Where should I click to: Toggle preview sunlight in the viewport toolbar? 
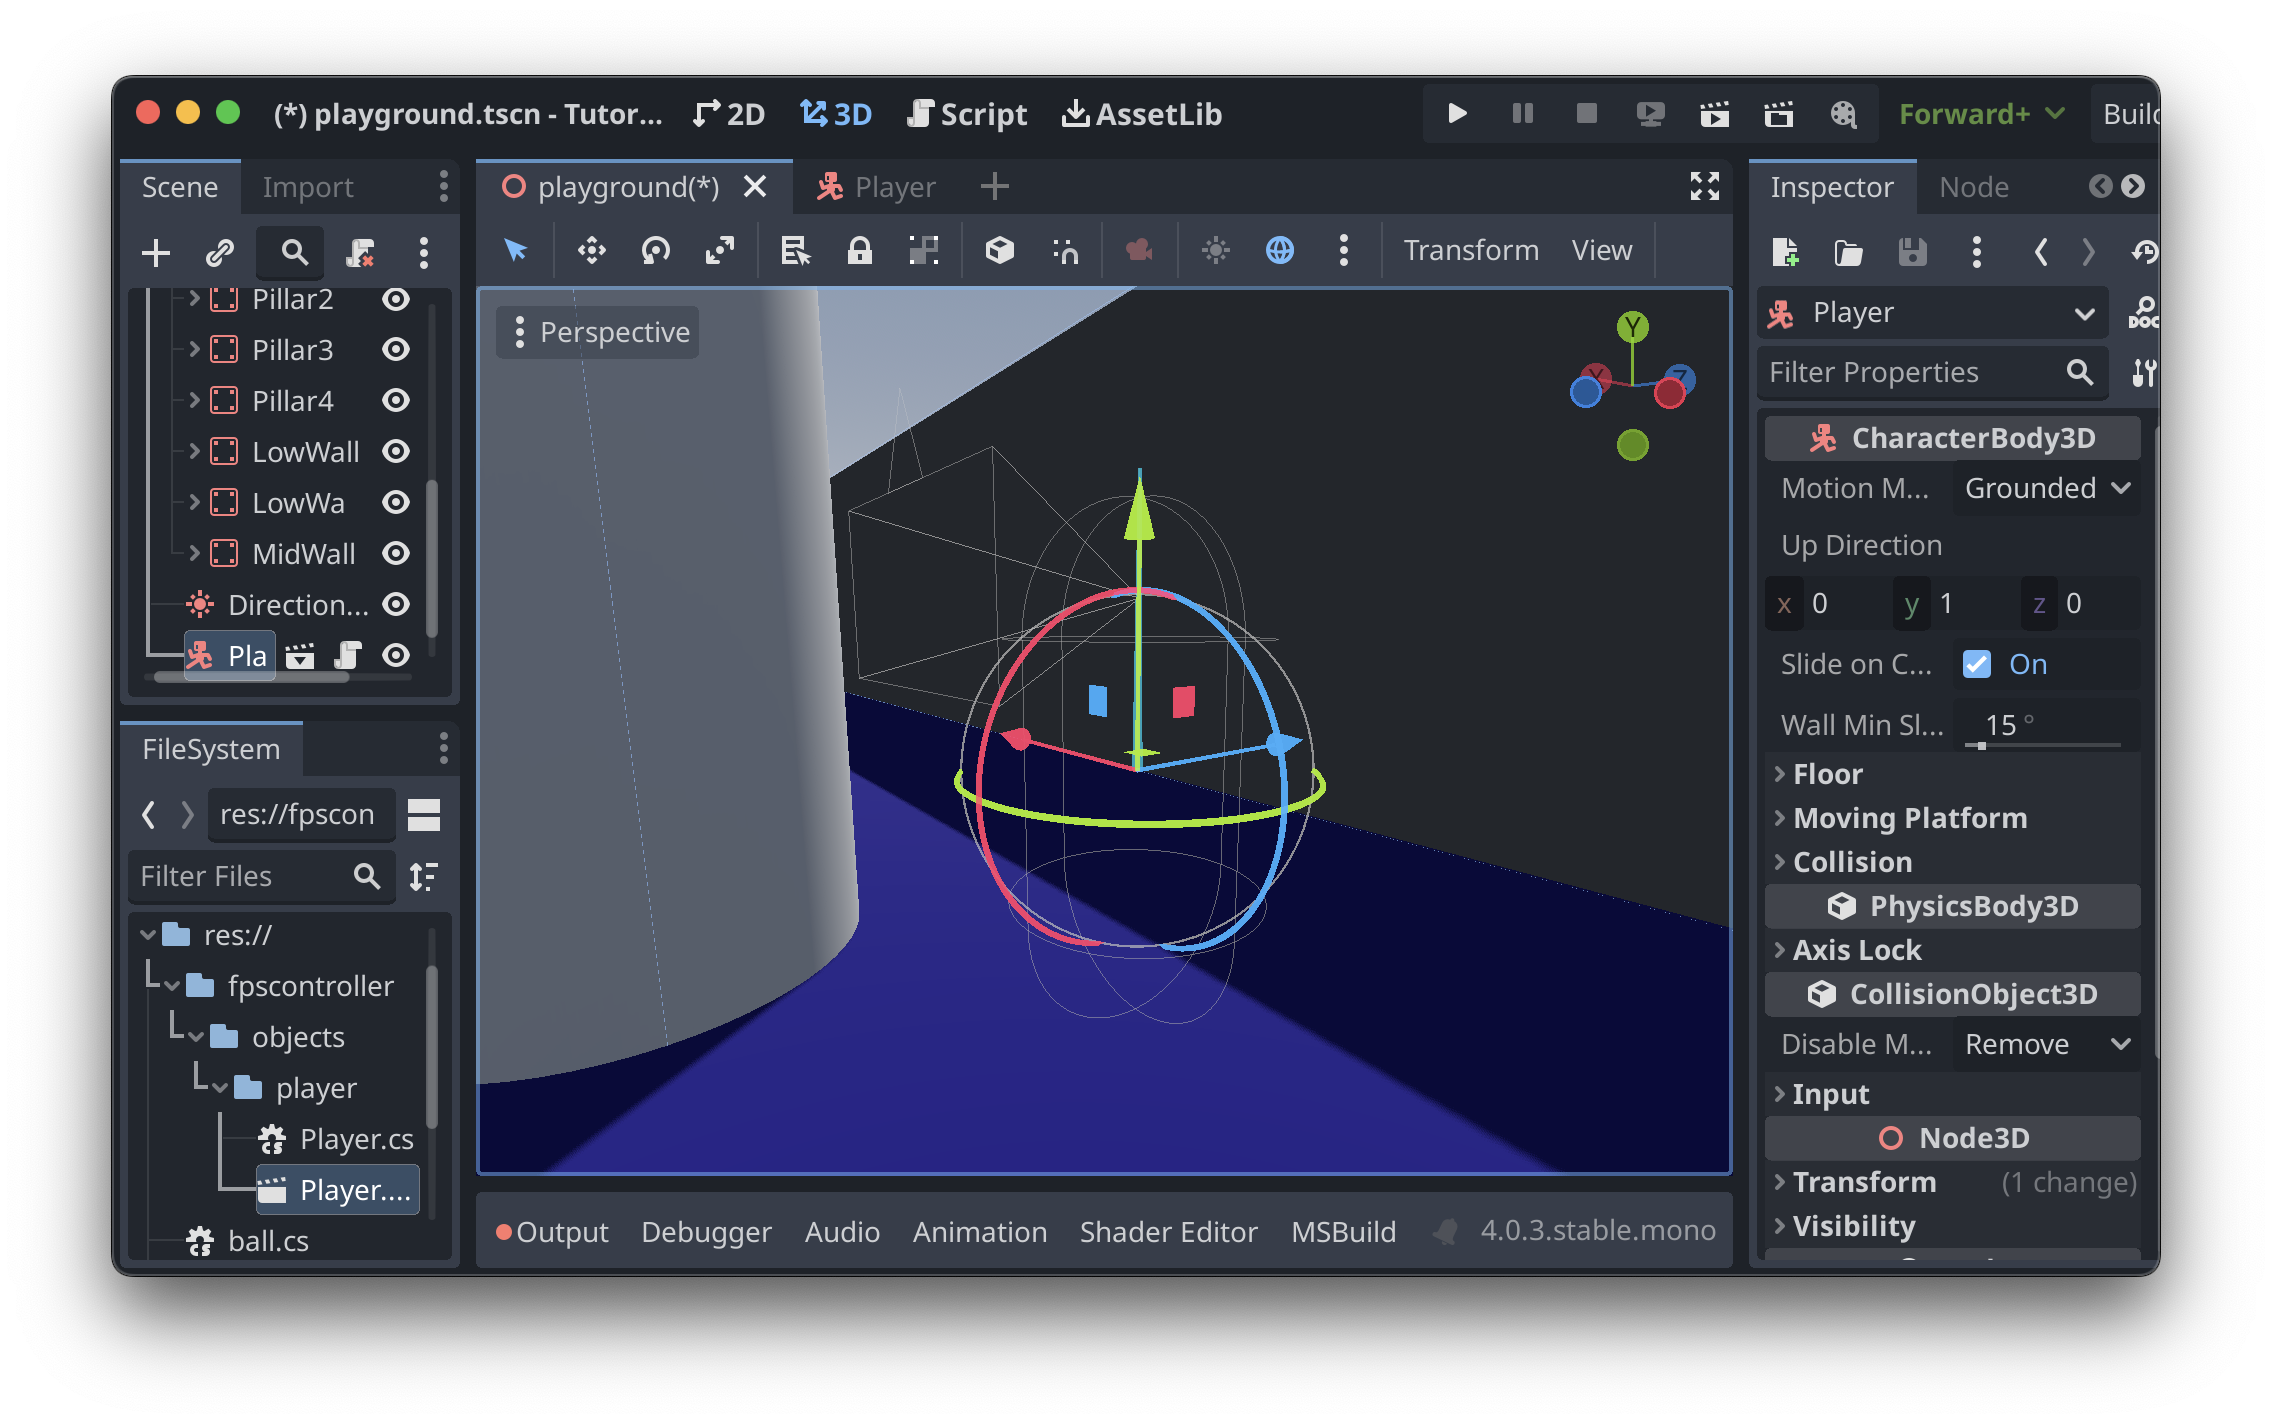click(x=1216, y=250)
